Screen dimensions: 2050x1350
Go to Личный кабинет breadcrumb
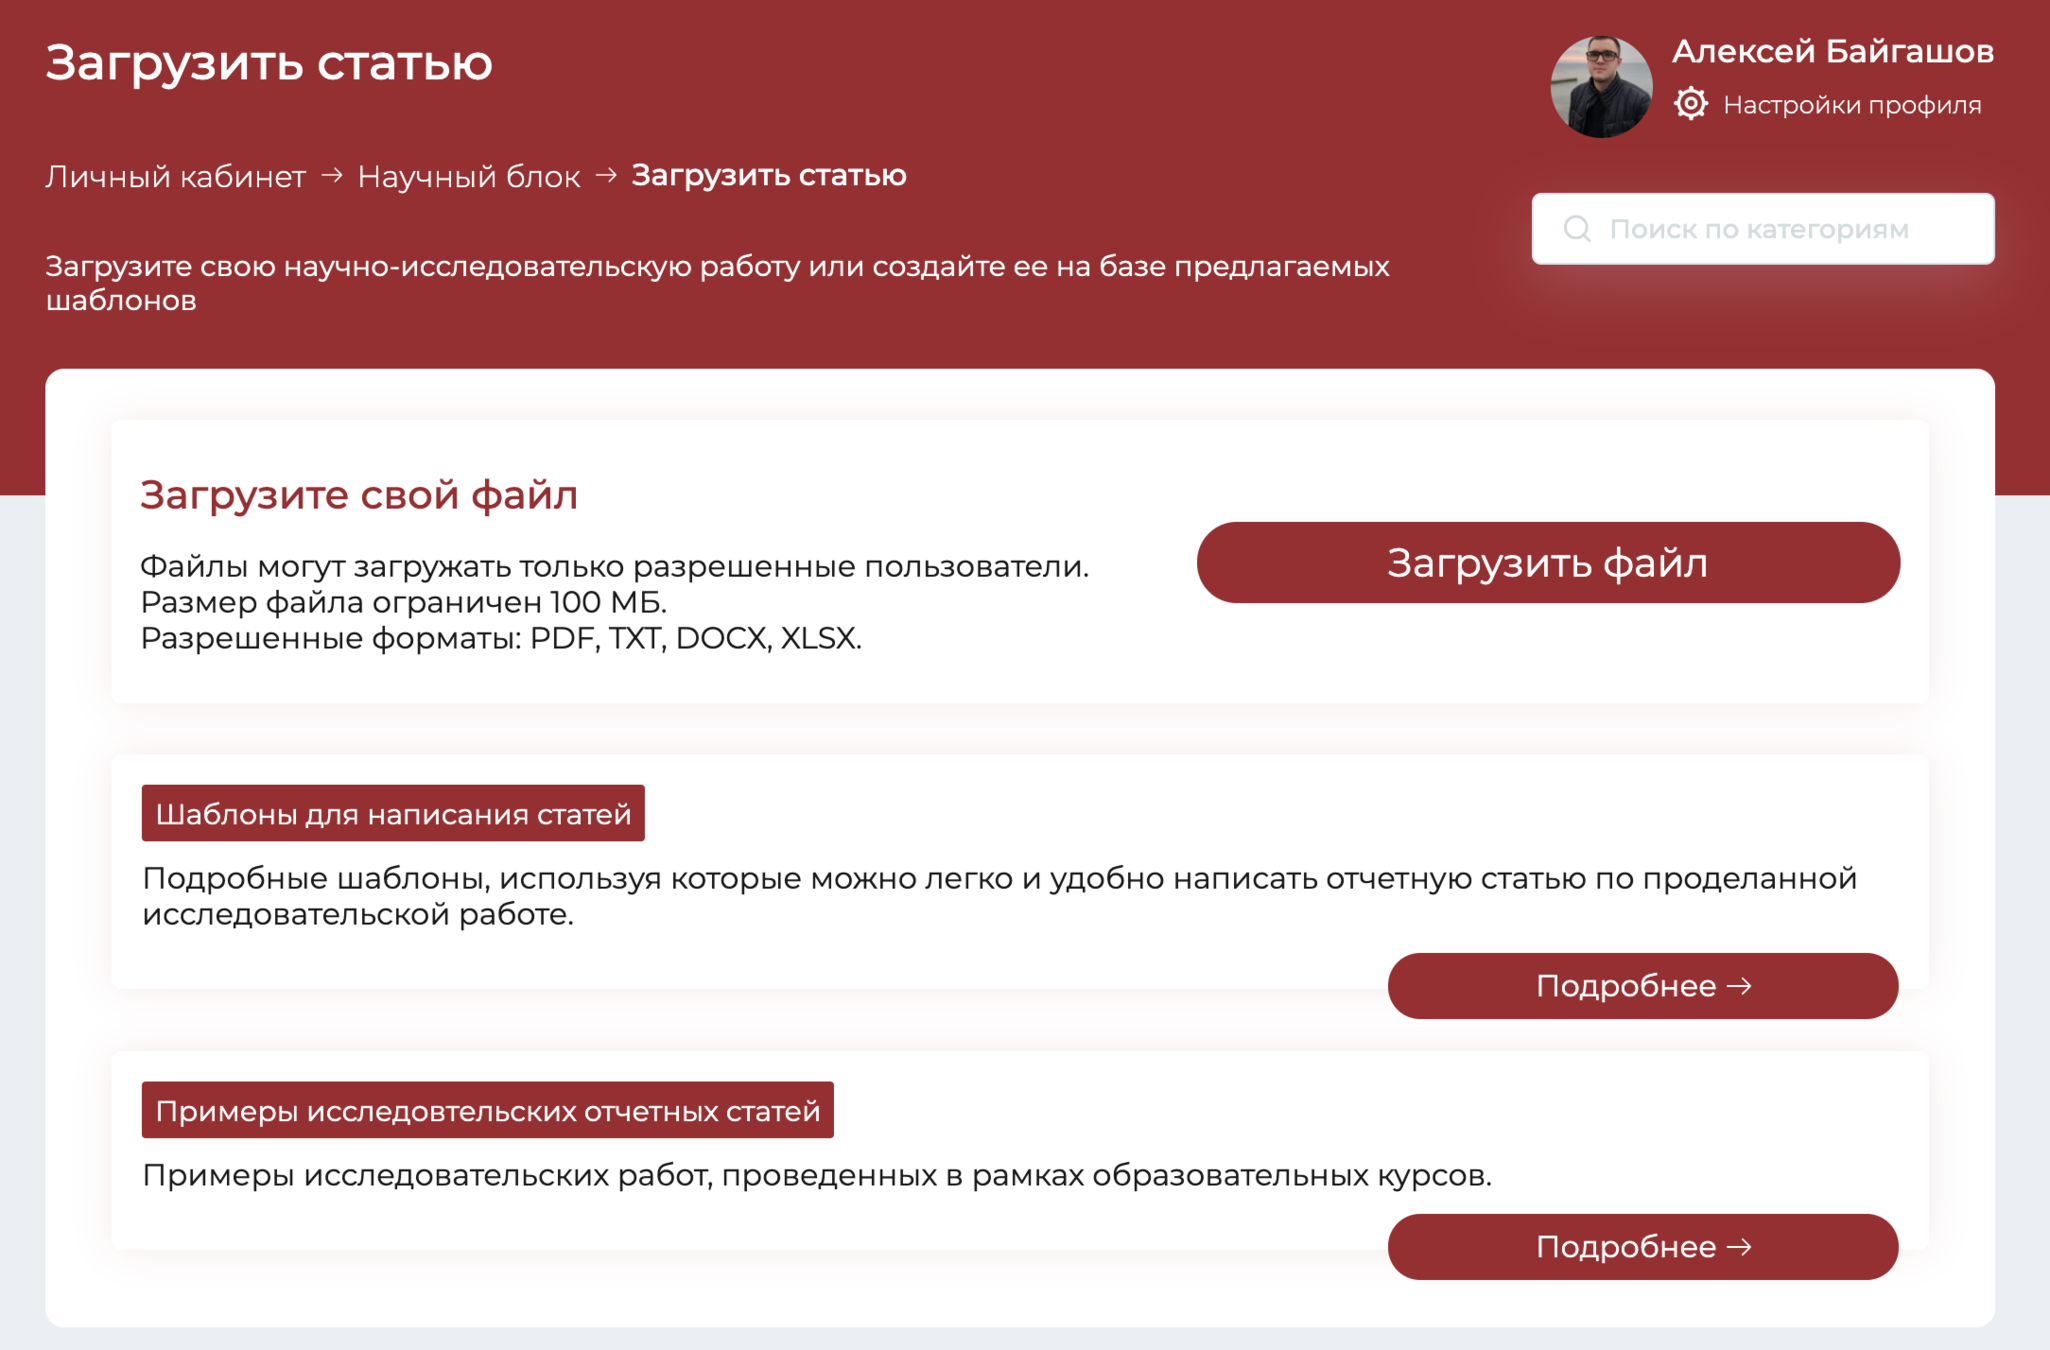point(175,176)
